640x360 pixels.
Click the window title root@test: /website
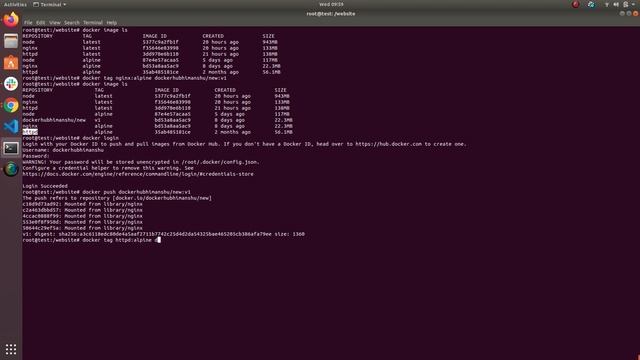pos(331,13)
